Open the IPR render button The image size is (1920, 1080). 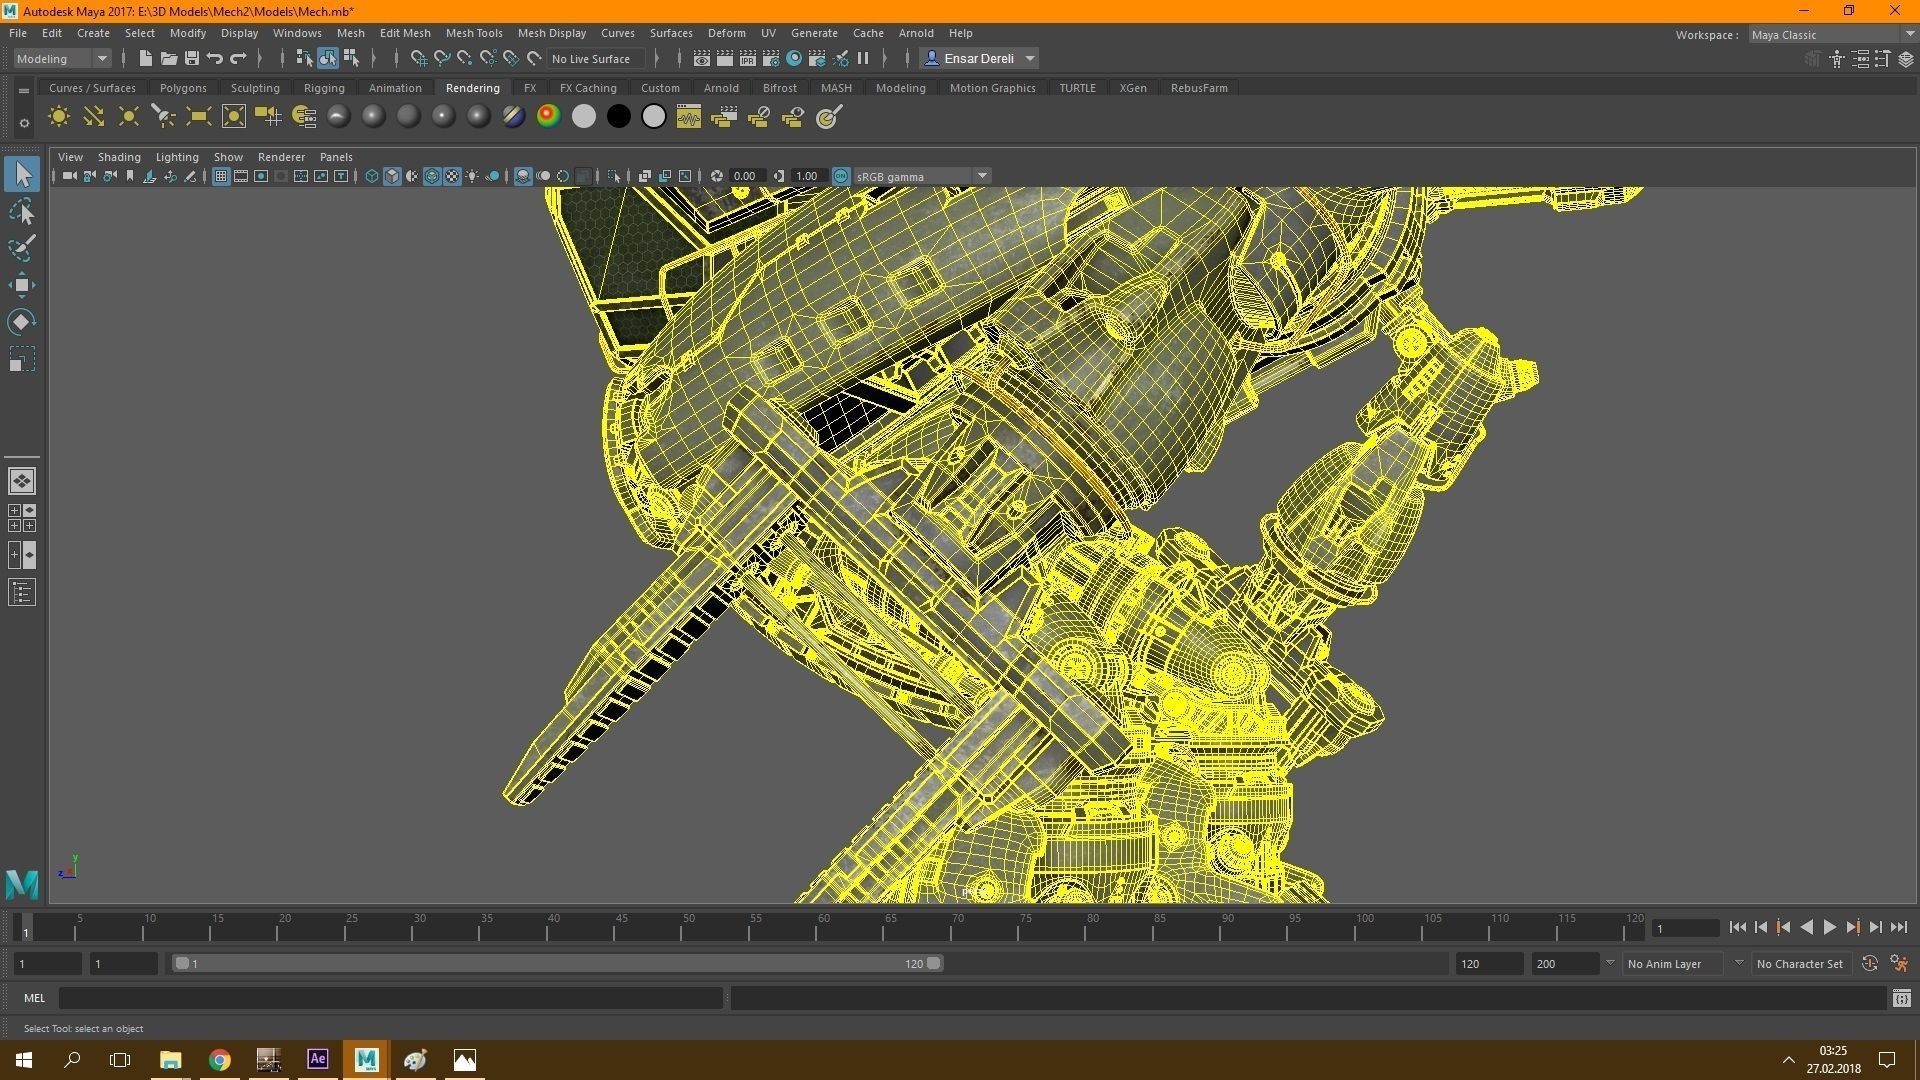coord(747,59)
